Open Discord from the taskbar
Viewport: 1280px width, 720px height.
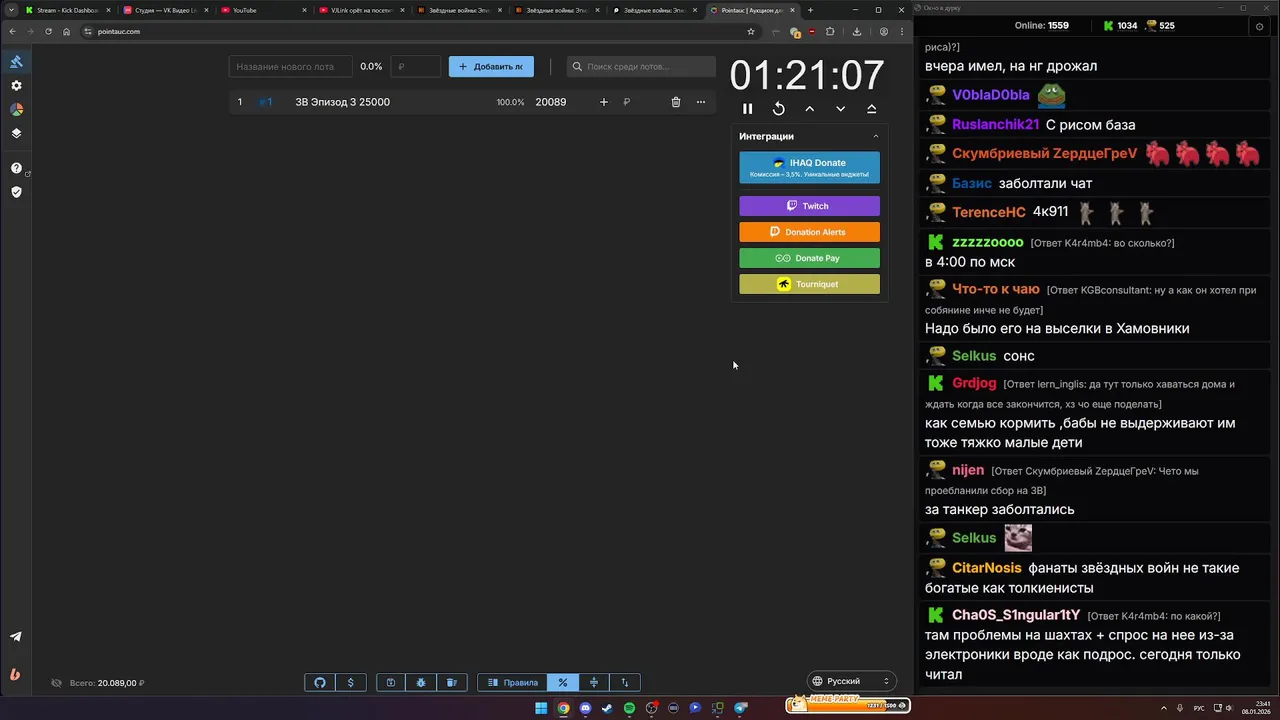(x=585, y=708)
